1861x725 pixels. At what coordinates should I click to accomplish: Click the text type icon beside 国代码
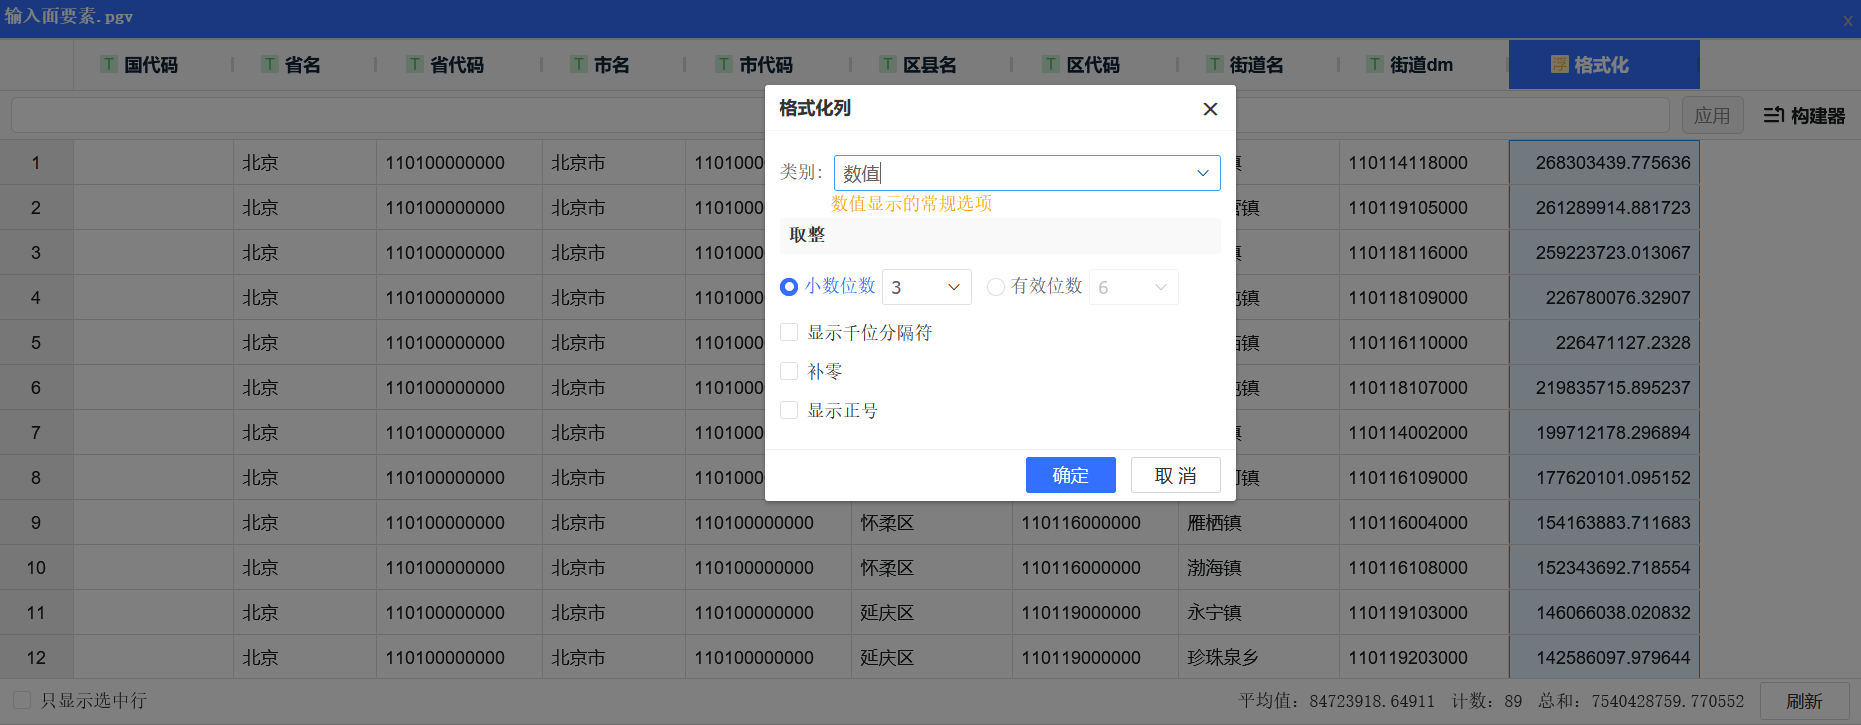109,64
